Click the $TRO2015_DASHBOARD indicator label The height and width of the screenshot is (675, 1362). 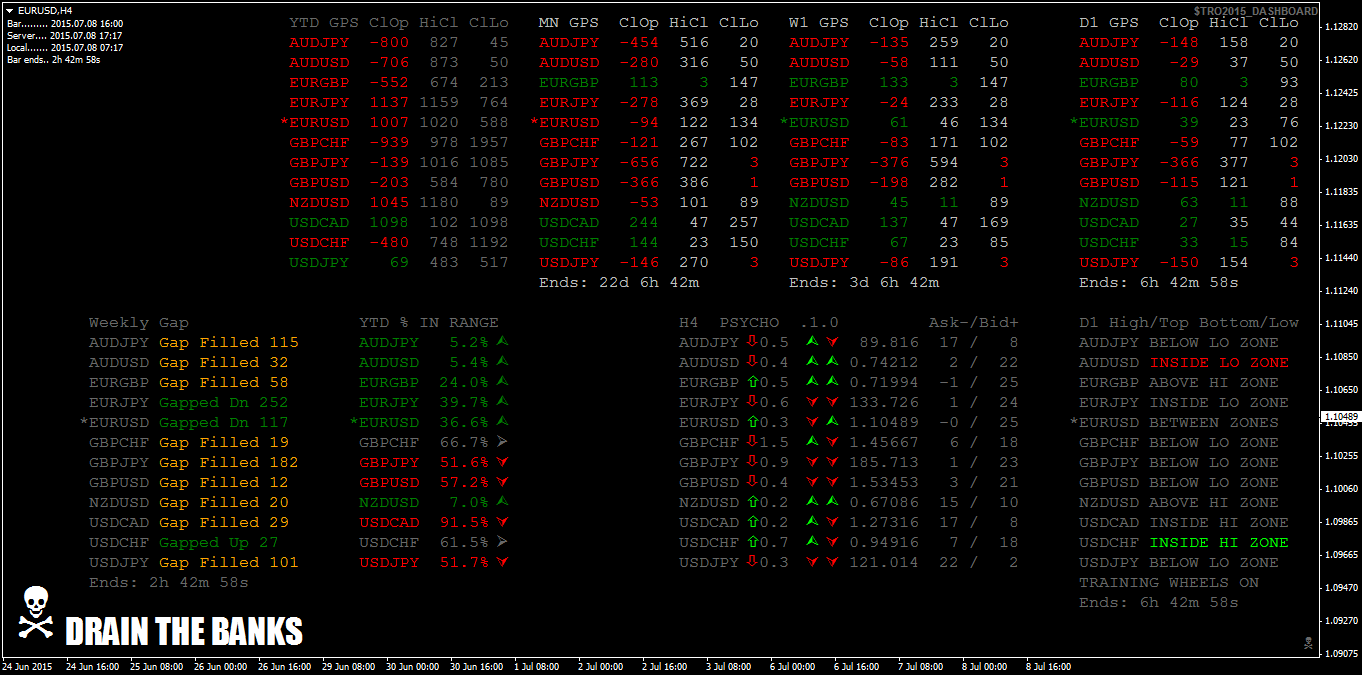tap(1255, 11)
